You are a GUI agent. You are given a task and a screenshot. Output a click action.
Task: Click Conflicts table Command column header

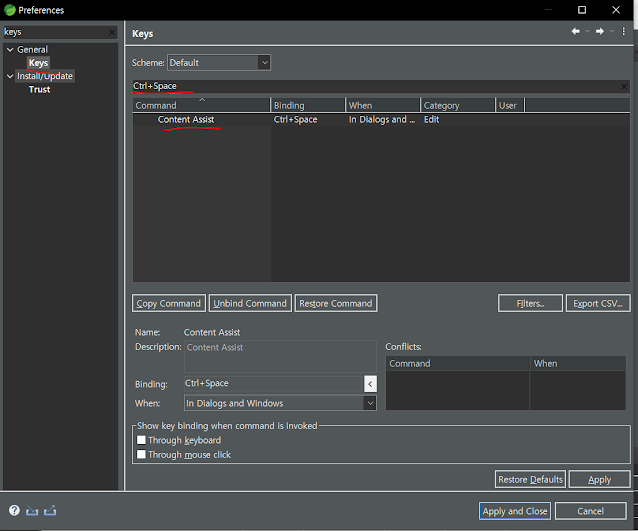pos(458,363)
